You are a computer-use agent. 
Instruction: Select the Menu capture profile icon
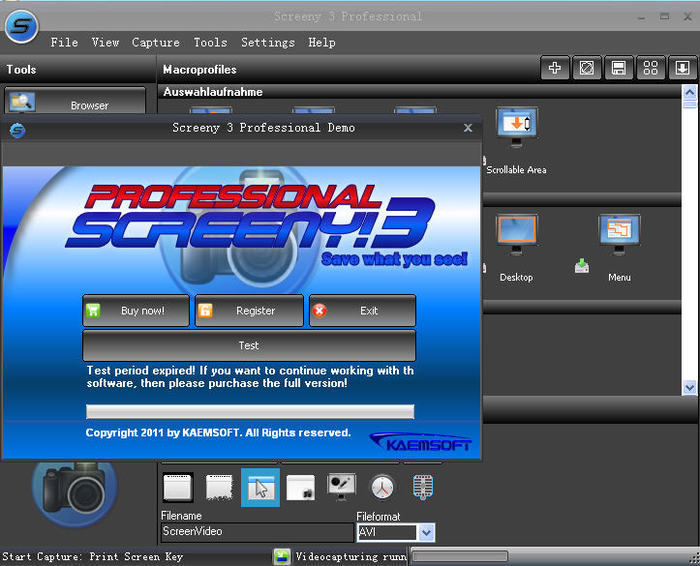click(619, 235)
